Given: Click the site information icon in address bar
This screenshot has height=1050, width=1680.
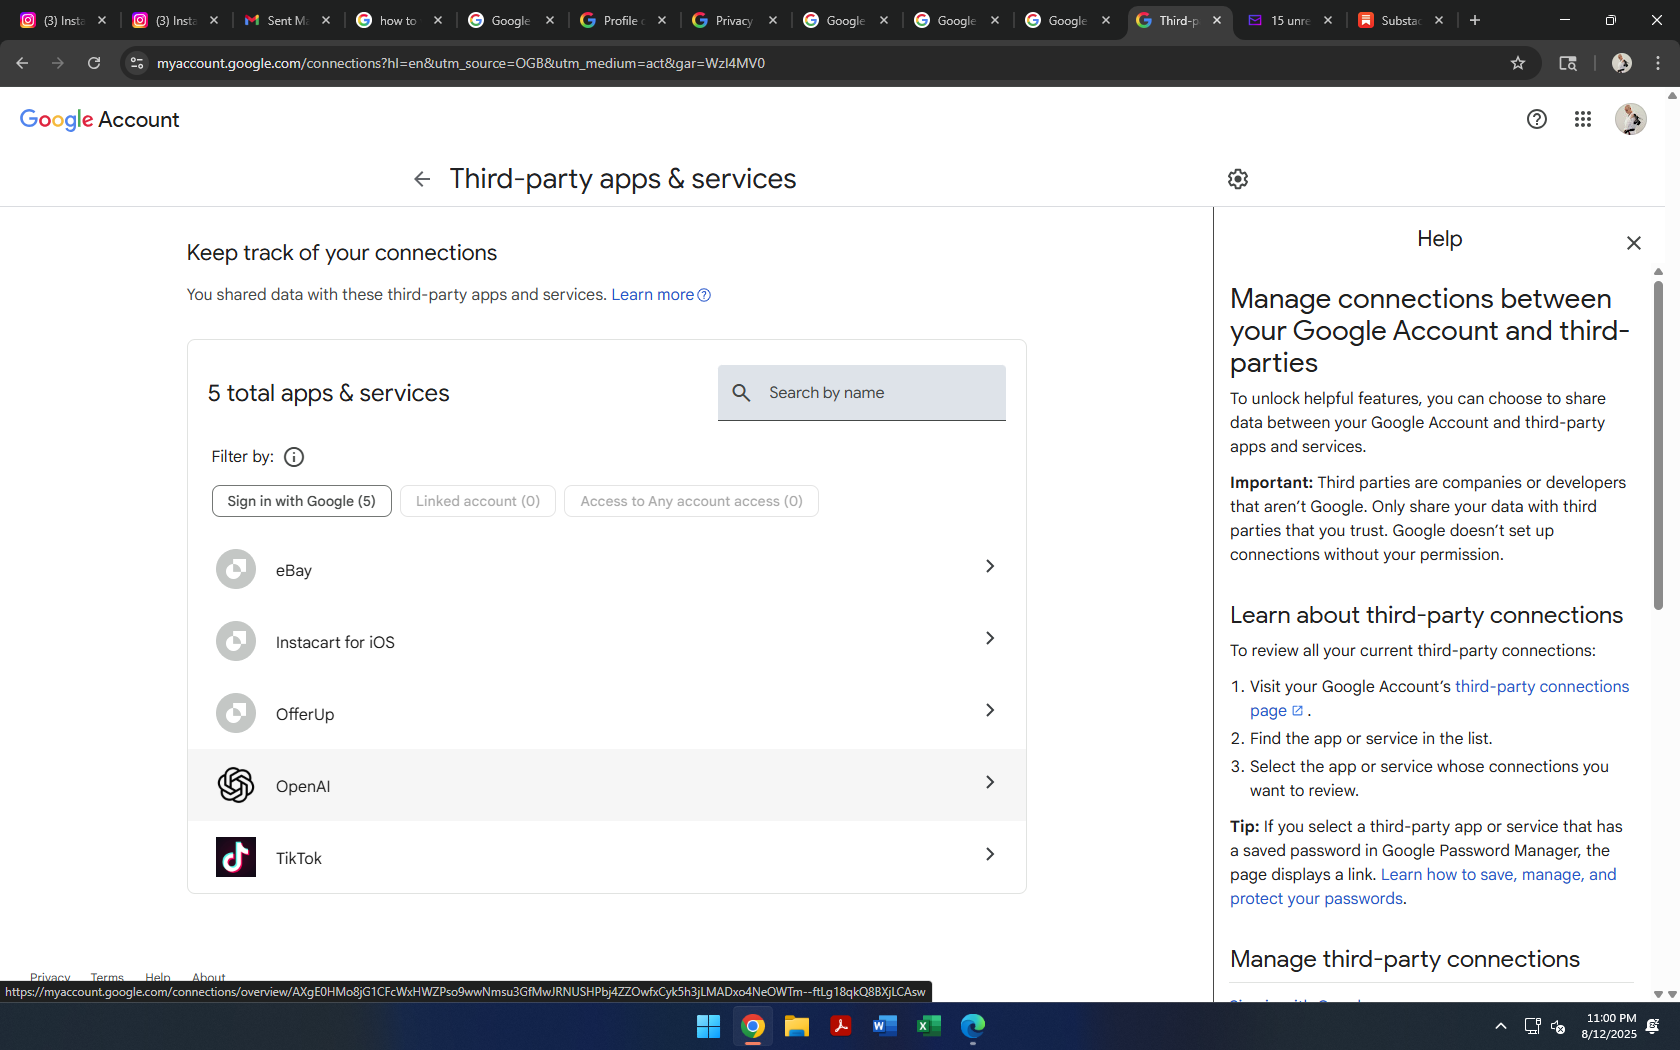Looking at the screenshot, I should pyautogui.click(x=137, y=63).
